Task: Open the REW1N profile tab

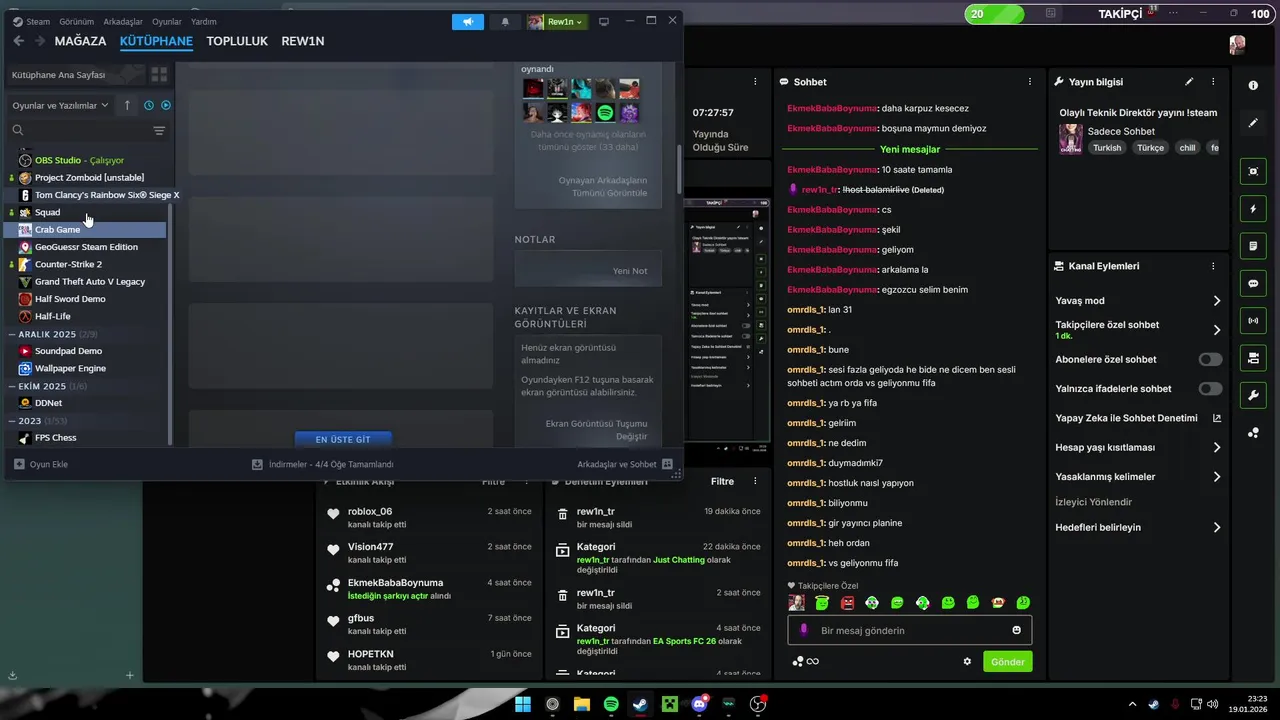Action: click(x=303, y=41)
